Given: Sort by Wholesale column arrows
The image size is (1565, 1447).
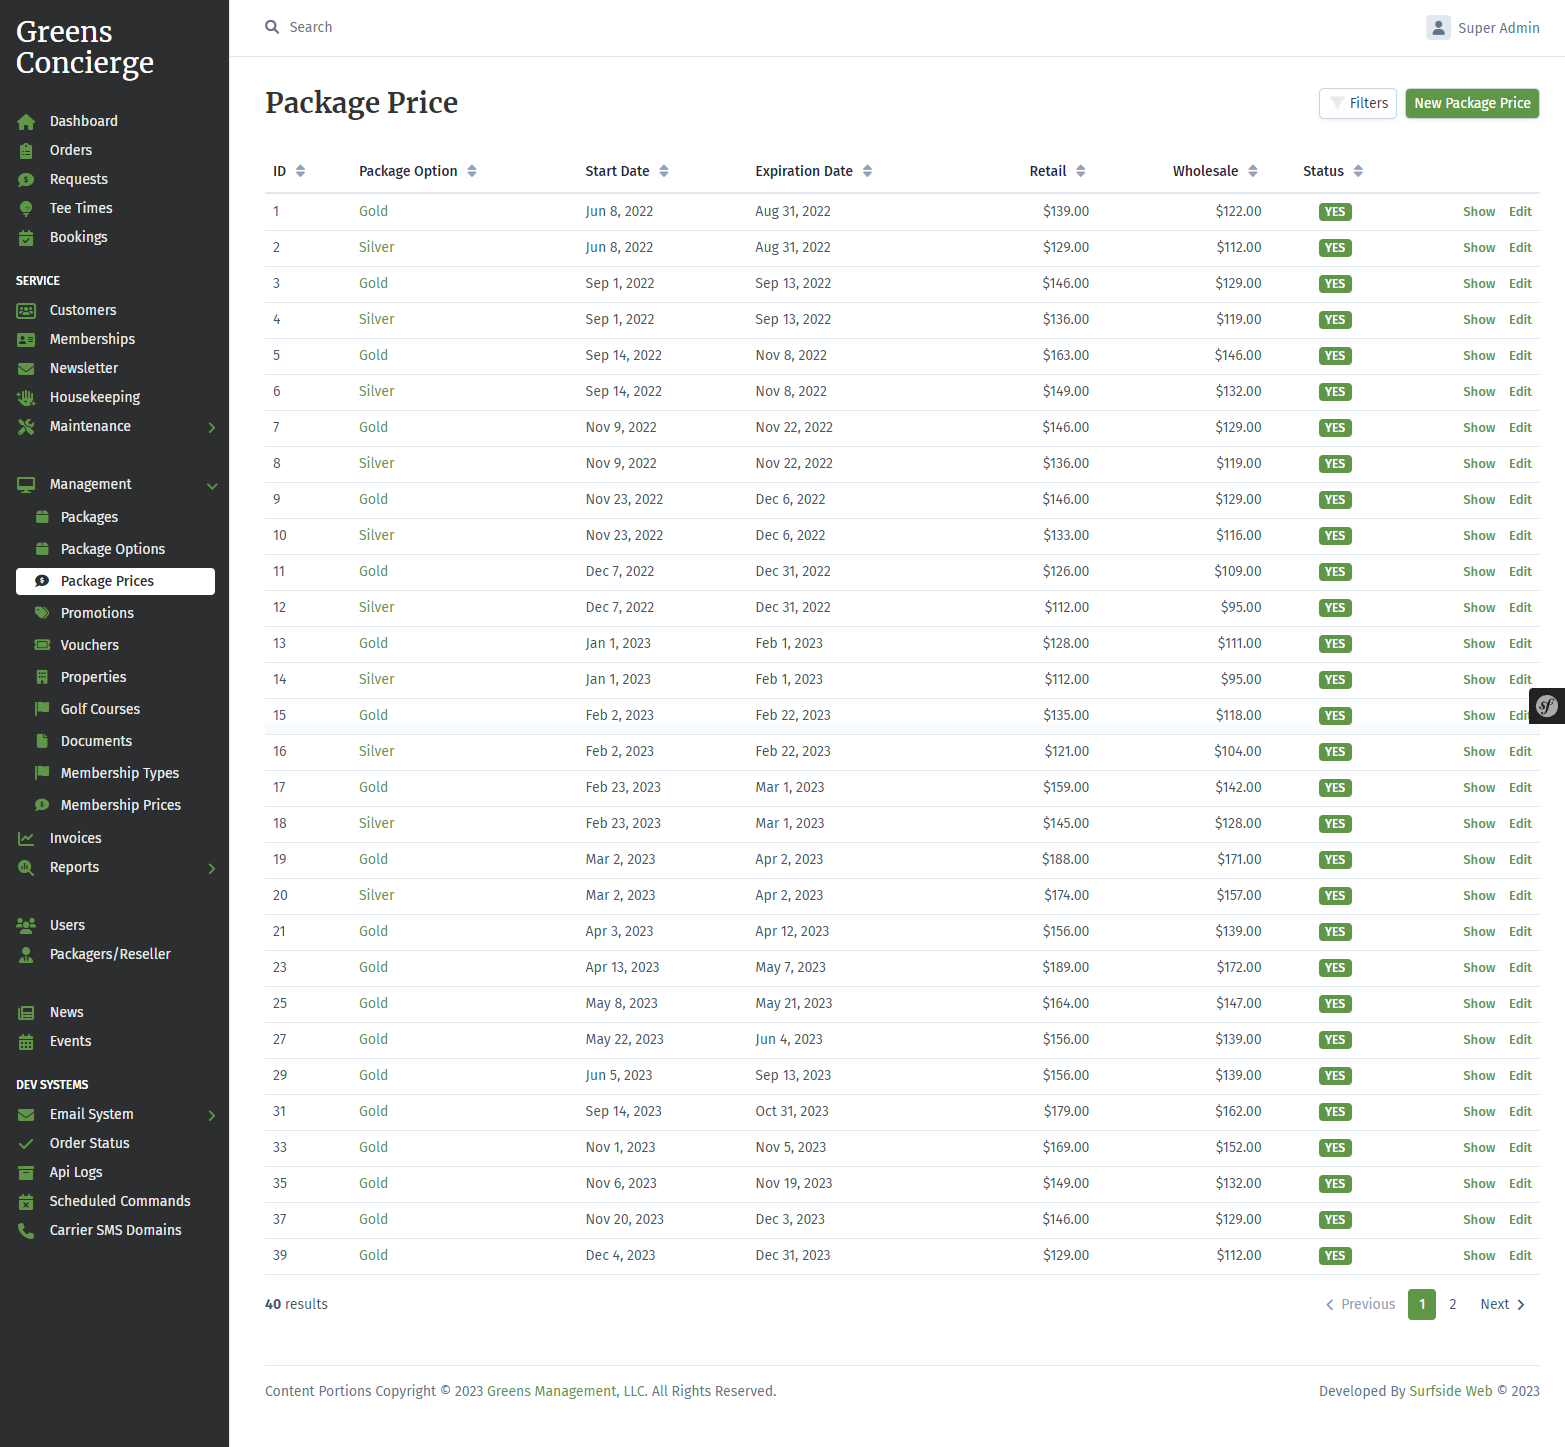Looking at the screenshot, I should pyautogui.click(x=1253, y=171).
